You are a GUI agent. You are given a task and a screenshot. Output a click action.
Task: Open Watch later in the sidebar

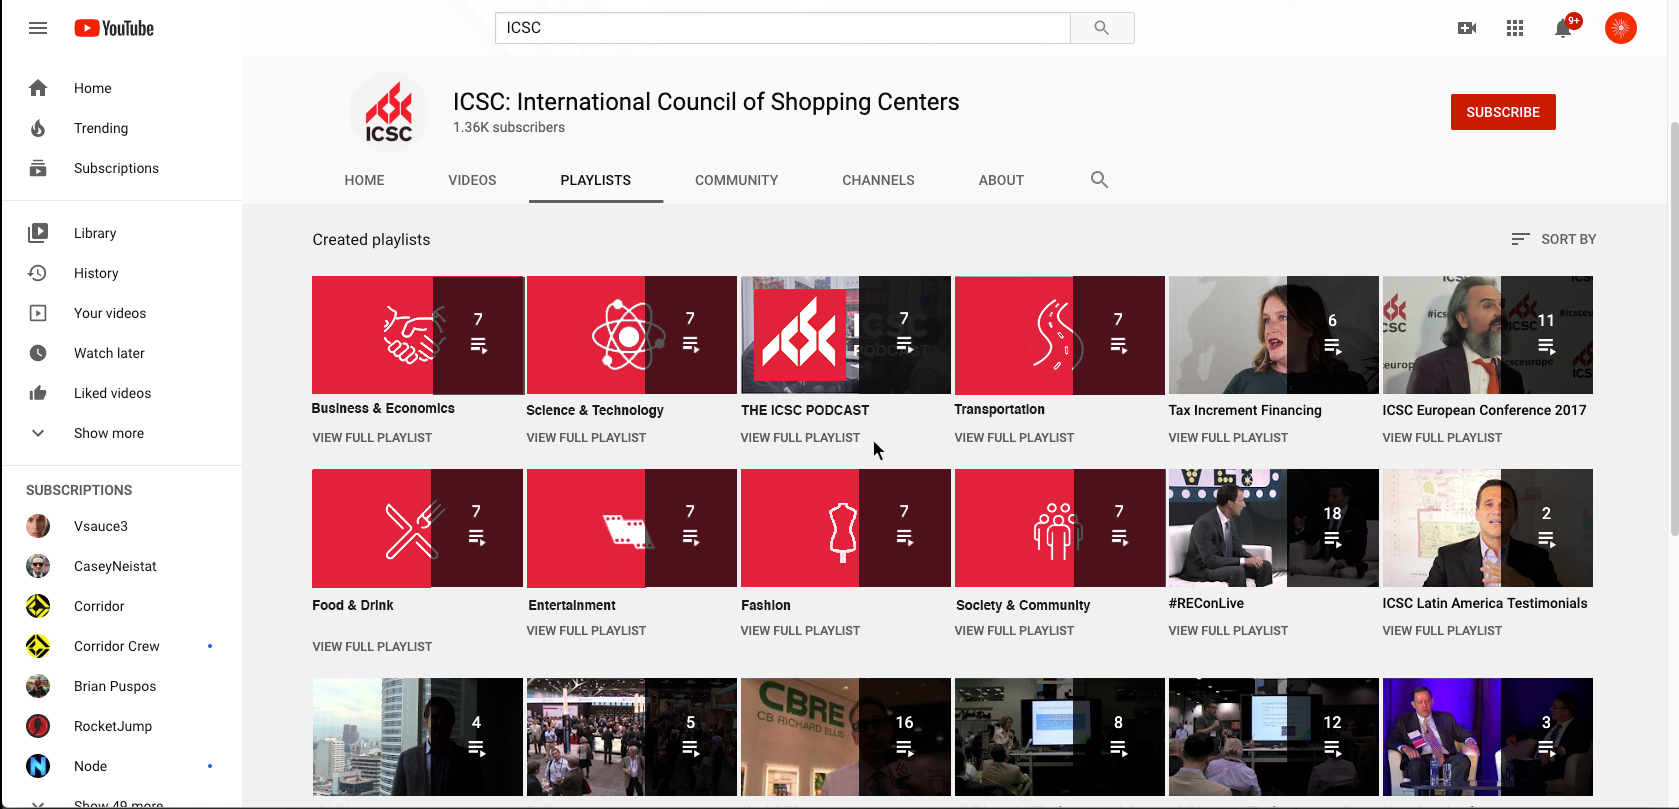[121, 353]
